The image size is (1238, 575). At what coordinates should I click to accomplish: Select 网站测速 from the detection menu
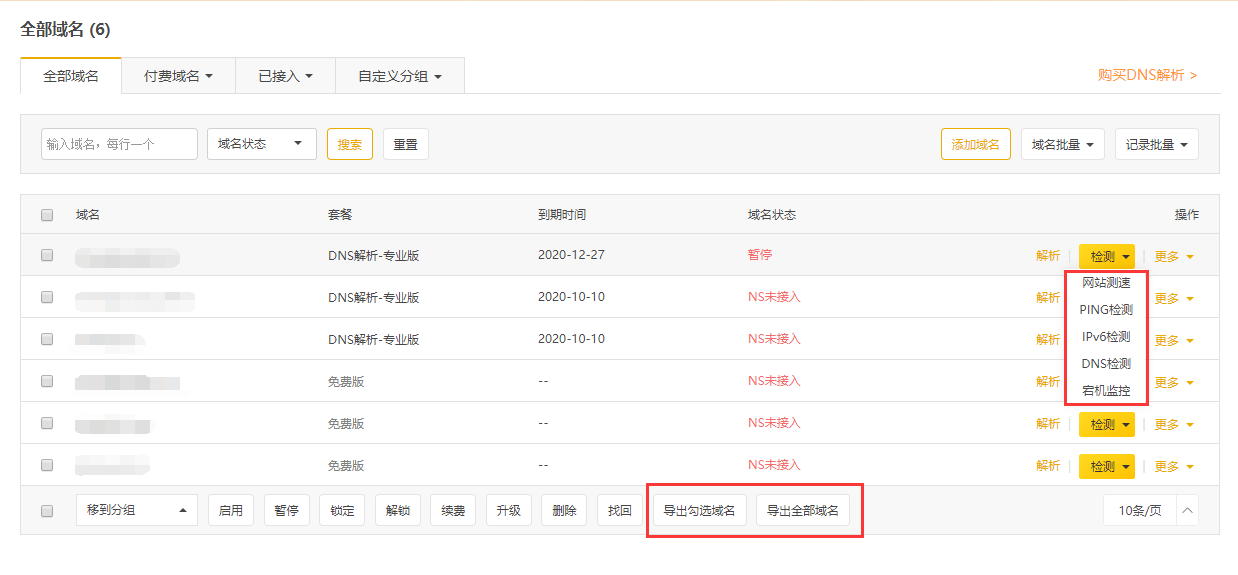[1106, 283]
